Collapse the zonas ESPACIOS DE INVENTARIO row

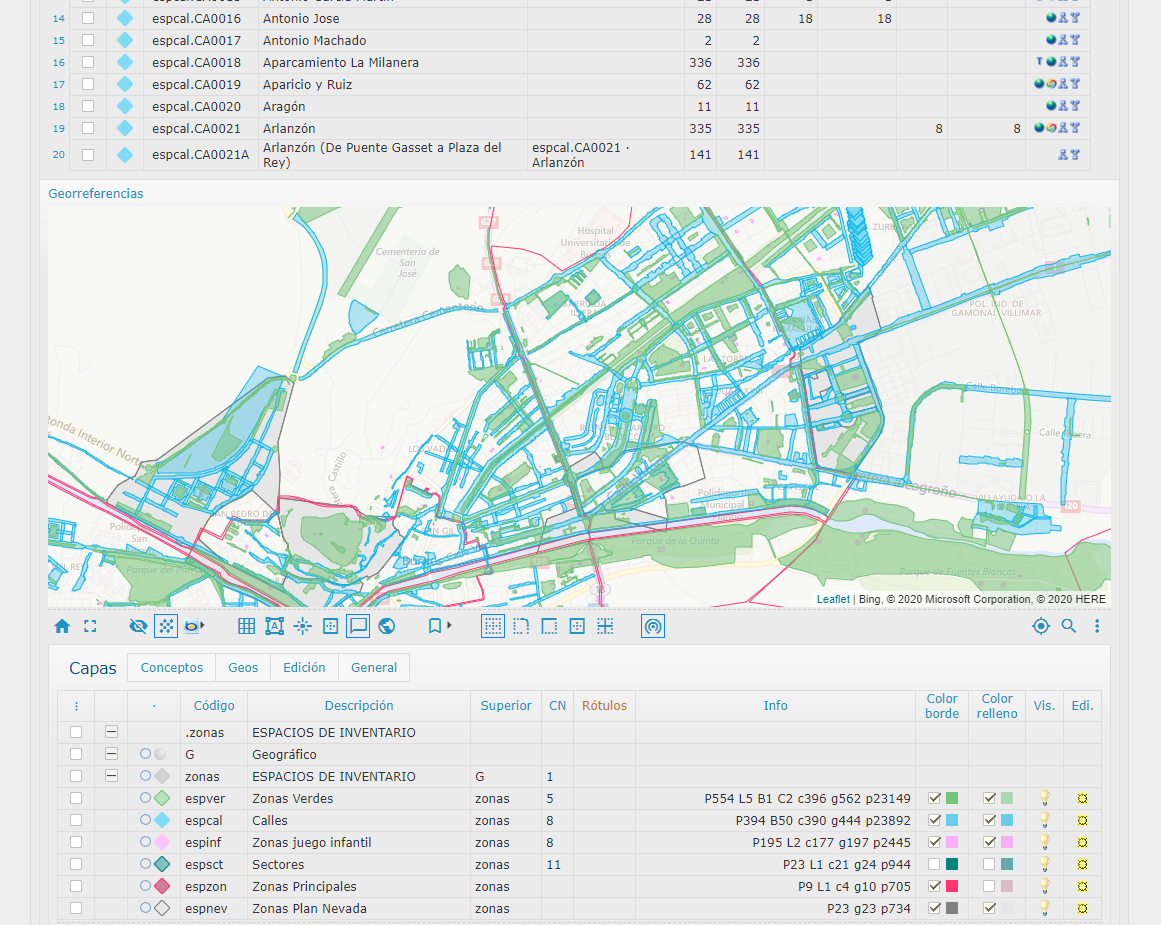[111, 776]
